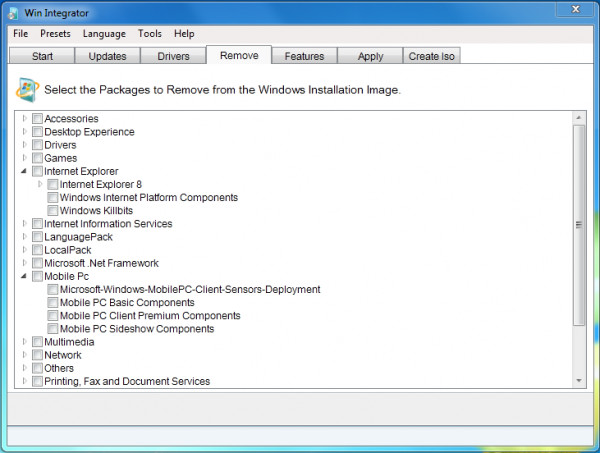This screenshot has height=453, width=600.
Task: Click the package list vertical scrollbar thumb
Action: point(579,225)
